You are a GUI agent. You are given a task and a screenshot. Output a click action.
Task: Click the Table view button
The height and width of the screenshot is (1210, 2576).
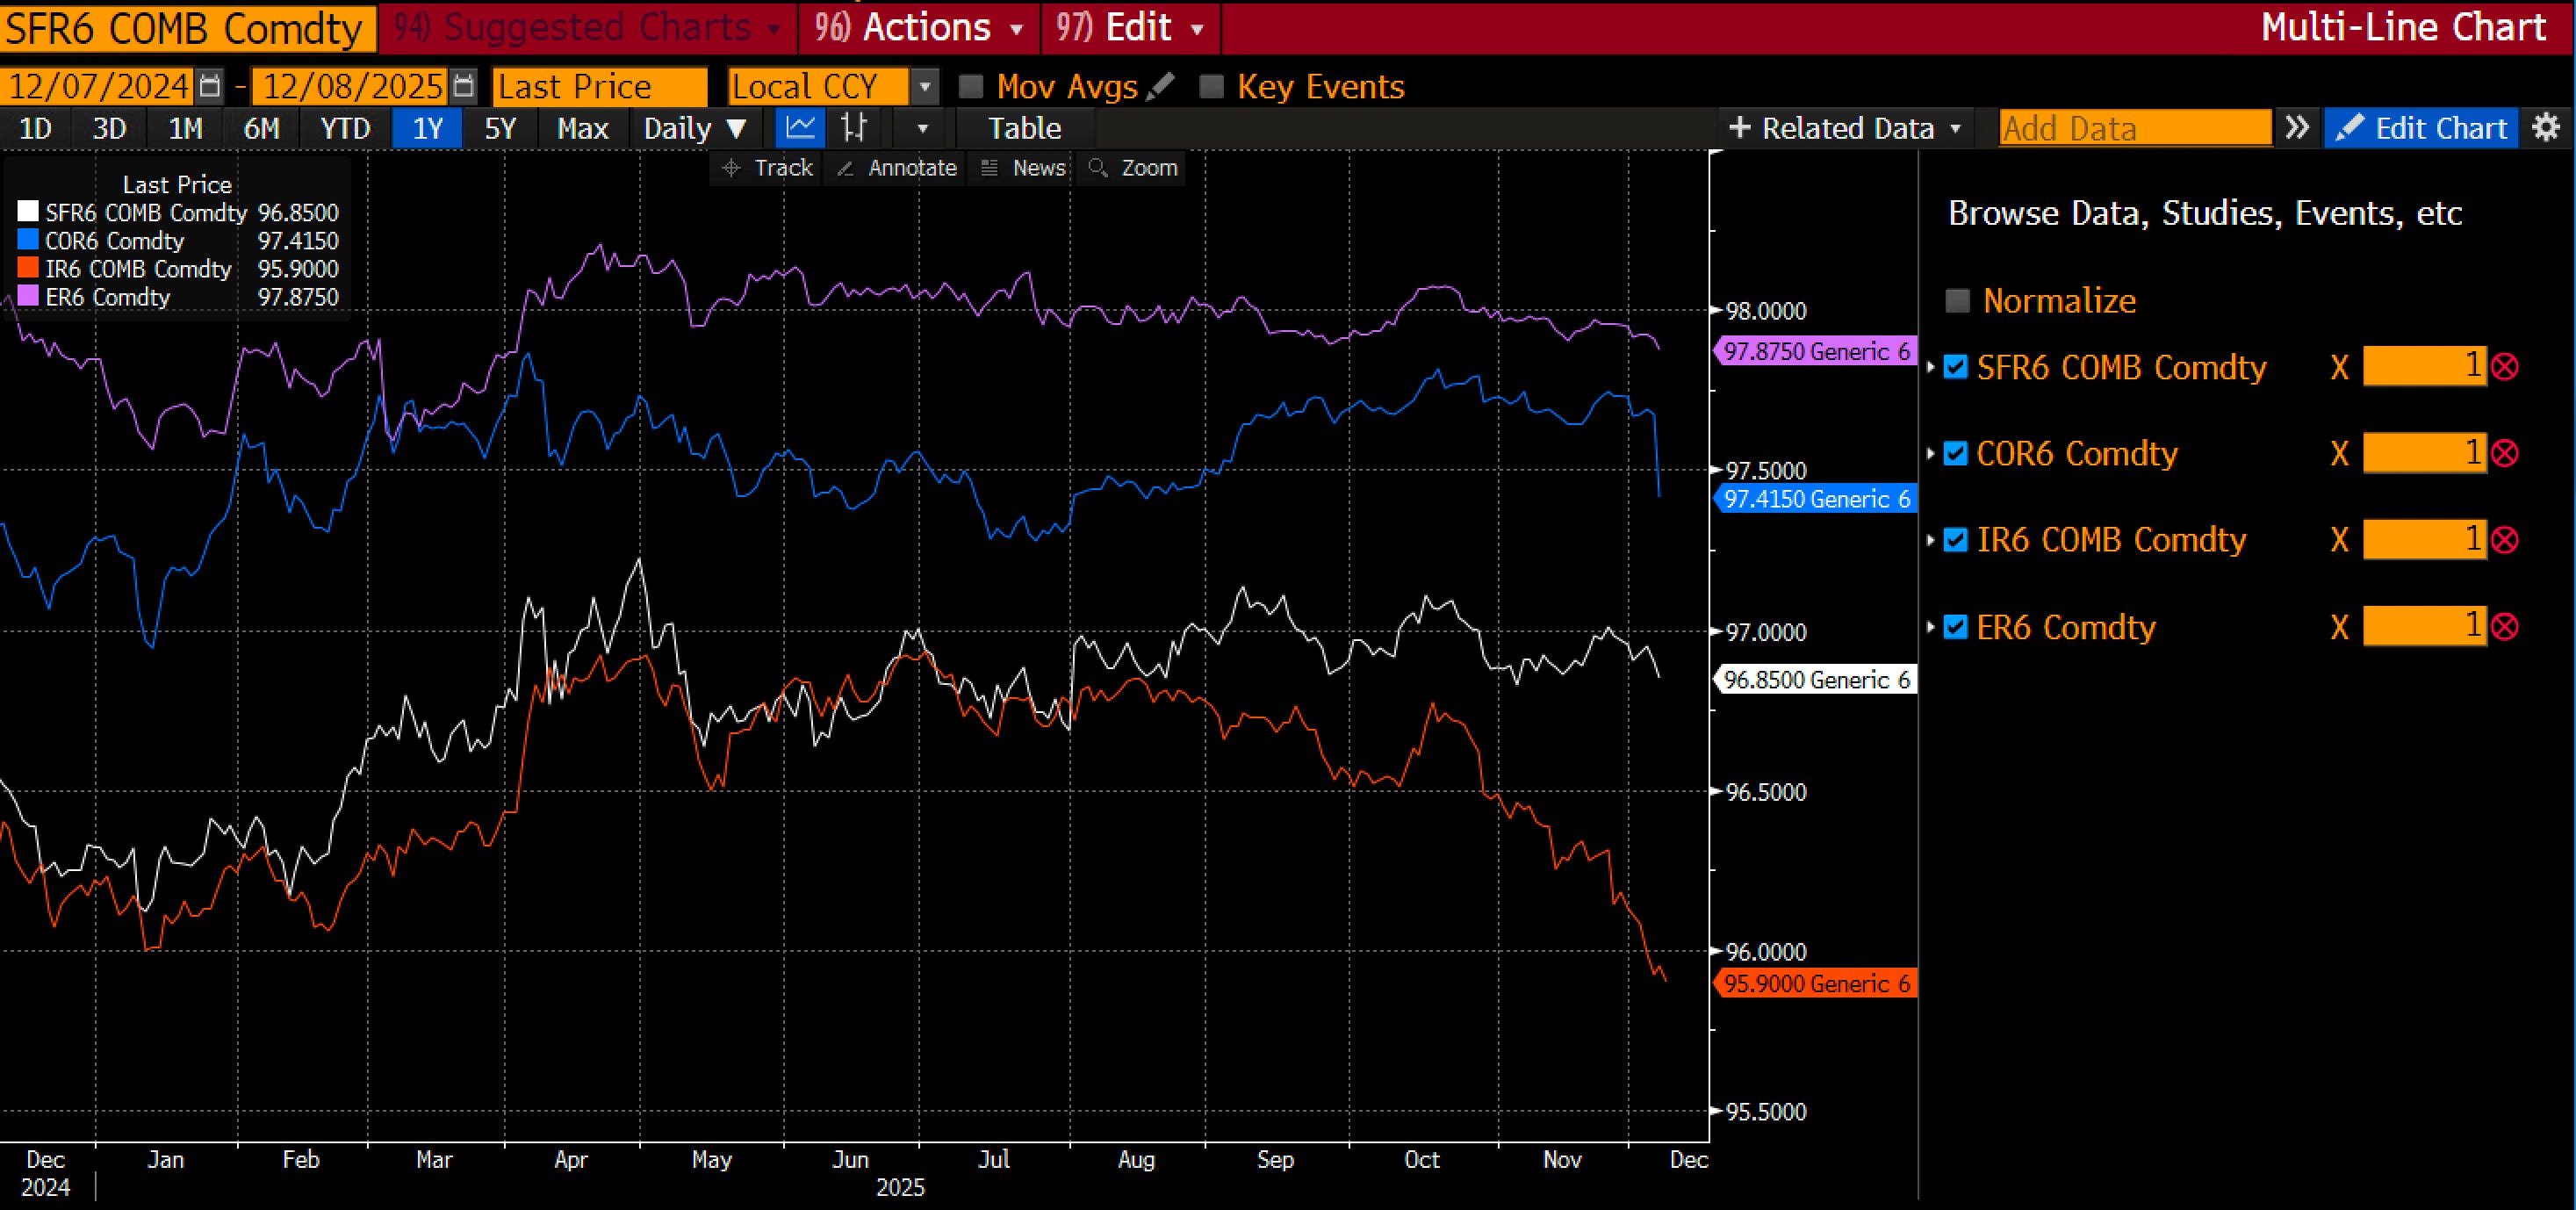tap(1024, 128)
